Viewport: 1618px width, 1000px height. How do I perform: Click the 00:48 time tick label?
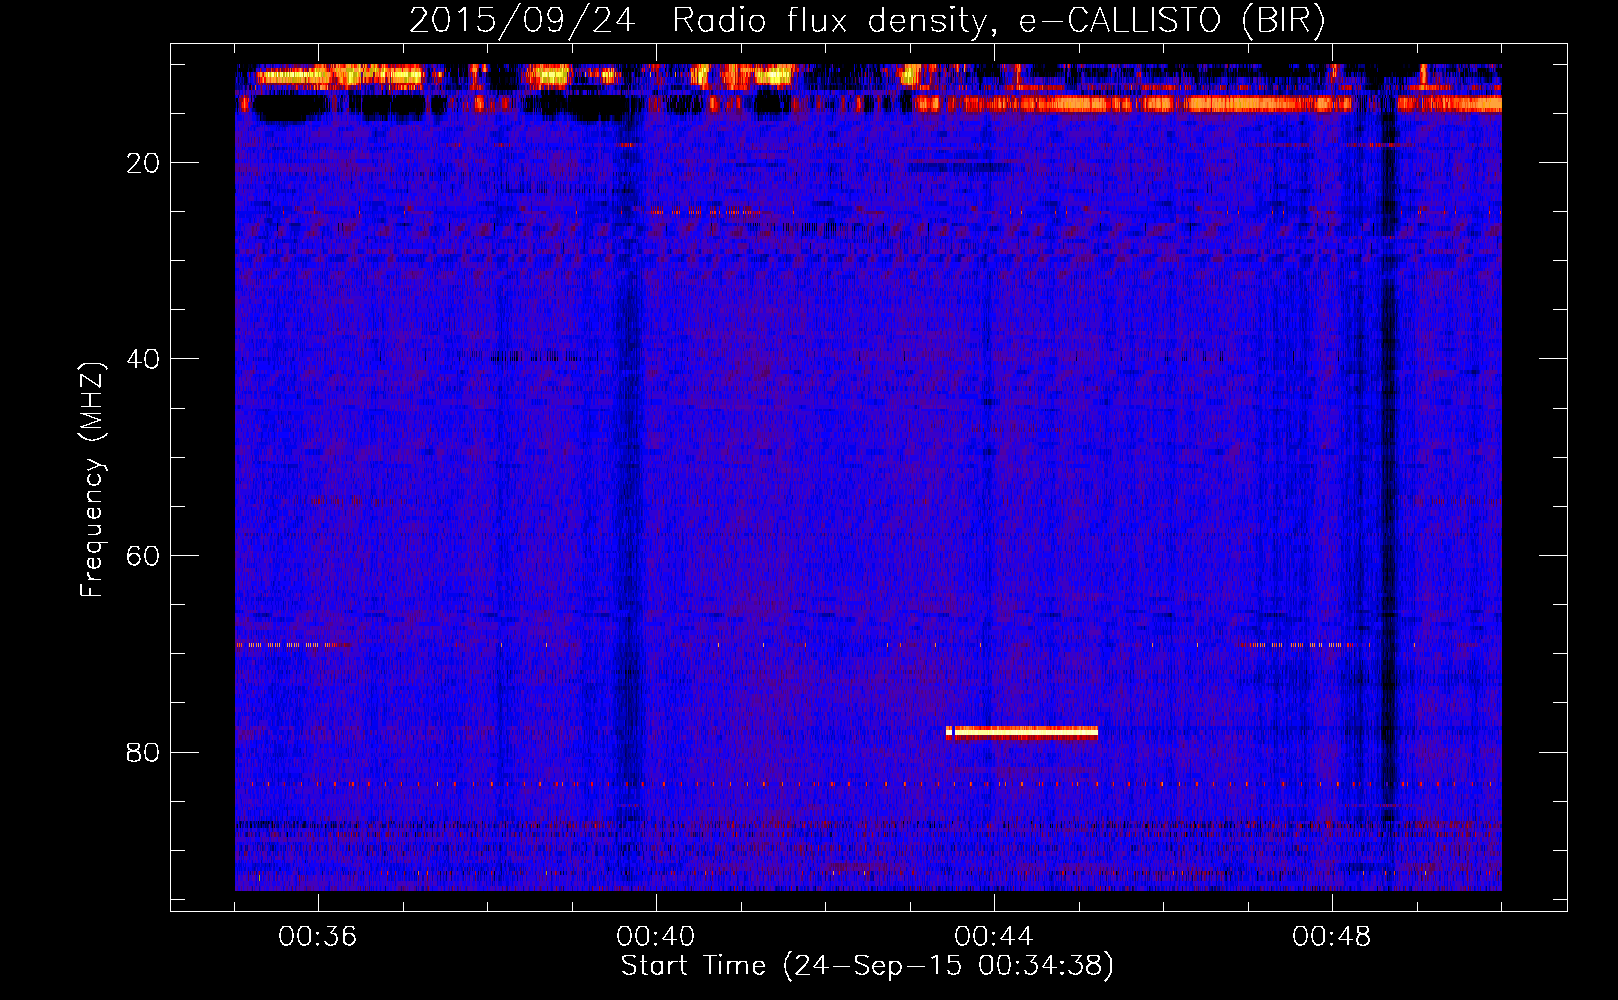pyautogui.click(x=1332, y=937)
